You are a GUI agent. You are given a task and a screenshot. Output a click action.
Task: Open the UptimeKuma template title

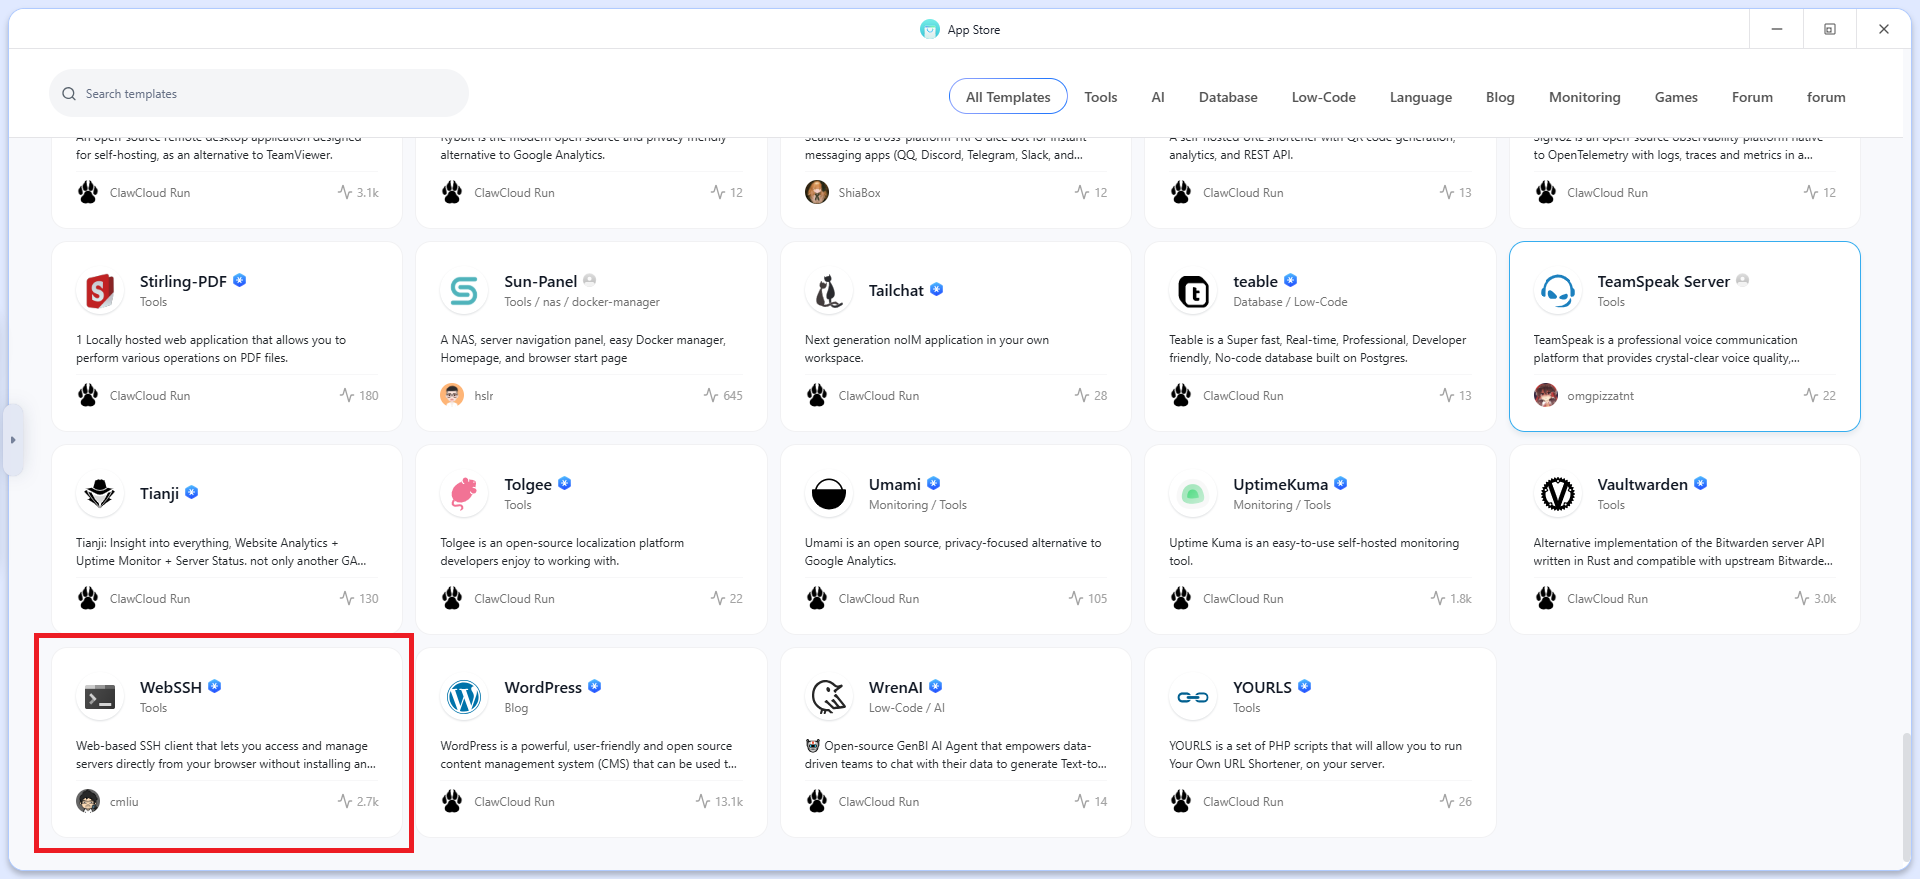coord(1280,484)
